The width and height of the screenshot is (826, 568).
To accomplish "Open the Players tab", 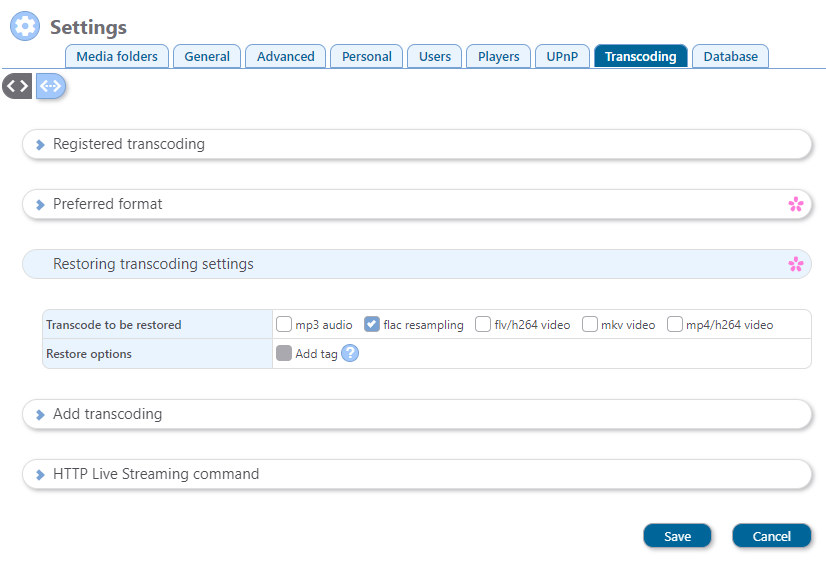I will [498, 56].
